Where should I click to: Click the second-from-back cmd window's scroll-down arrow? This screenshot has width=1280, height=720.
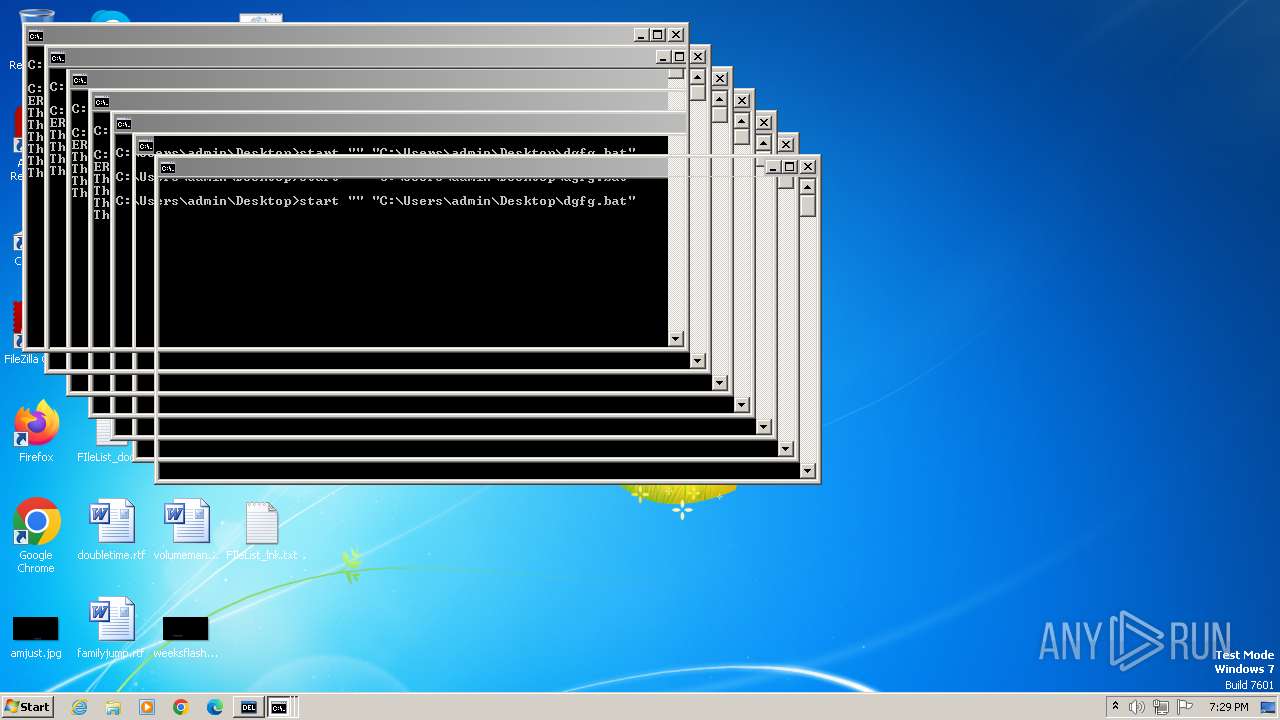[x=698, y=361]
